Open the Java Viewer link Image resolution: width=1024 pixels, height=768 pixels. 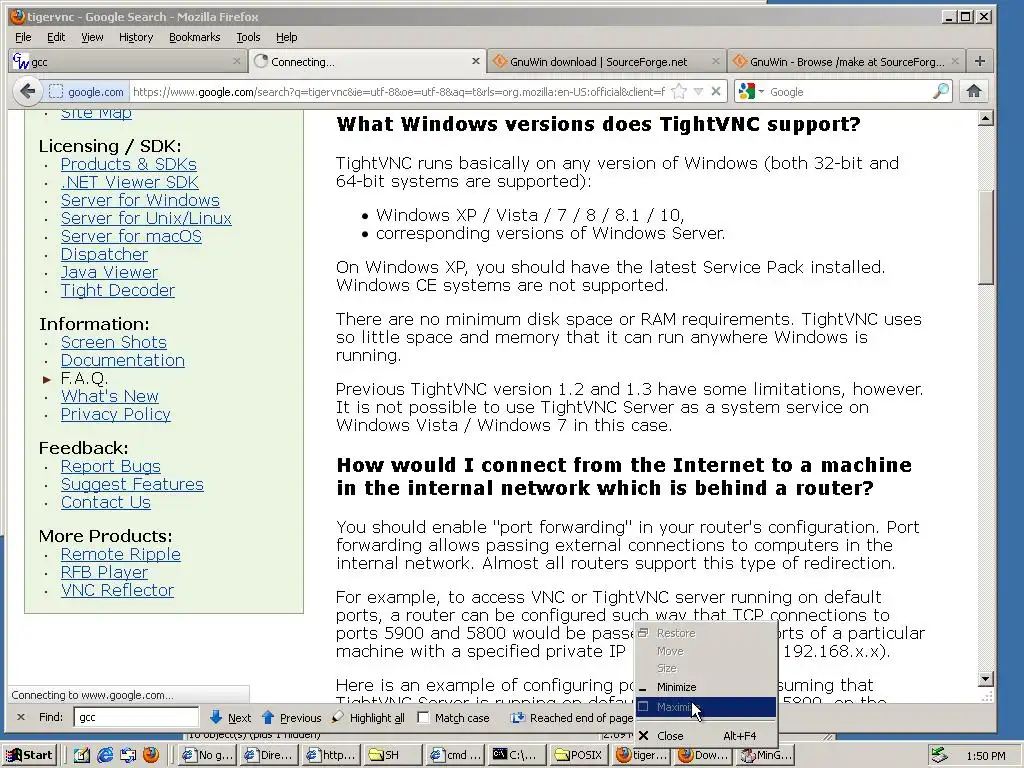[109, 272]
